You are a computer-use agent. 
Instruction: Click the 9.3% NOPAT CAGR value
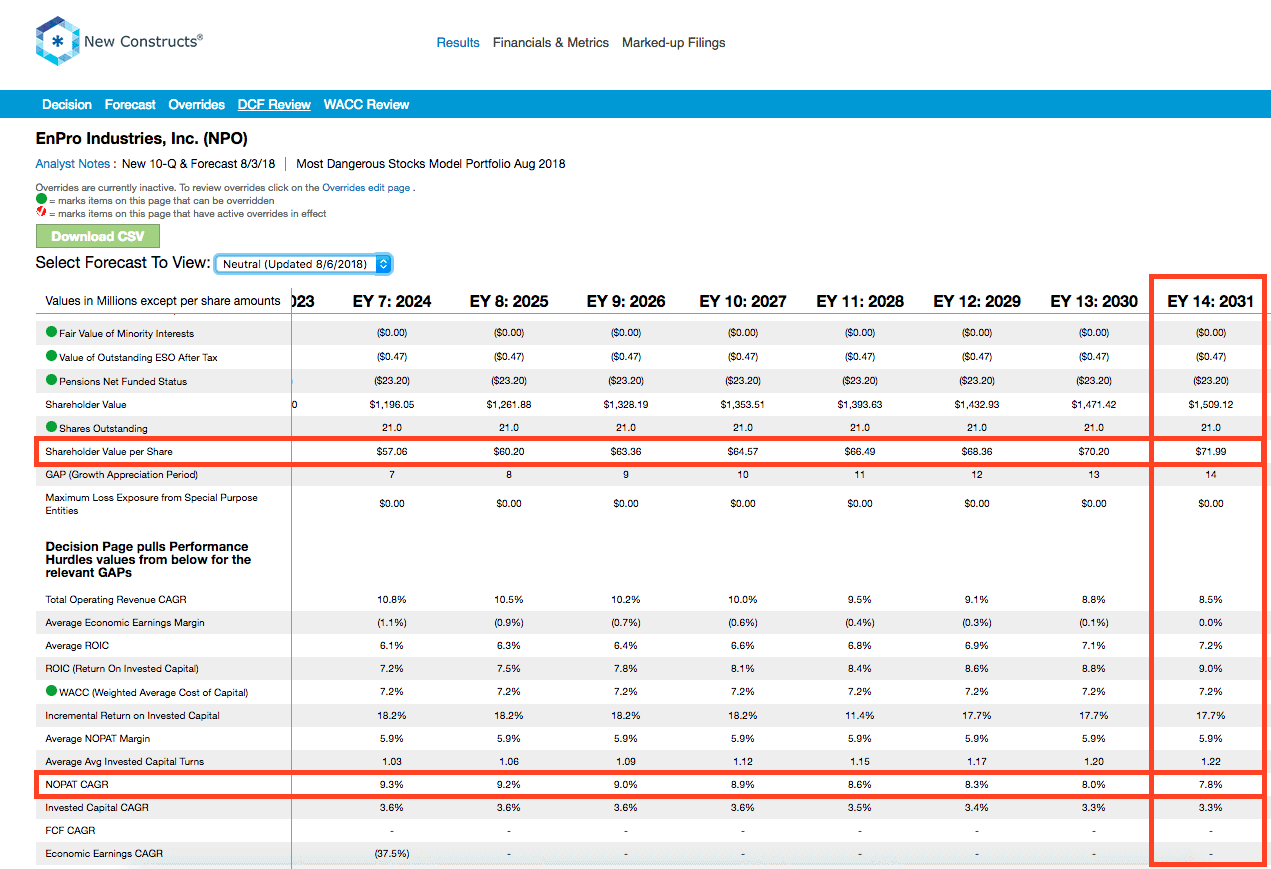392,784
